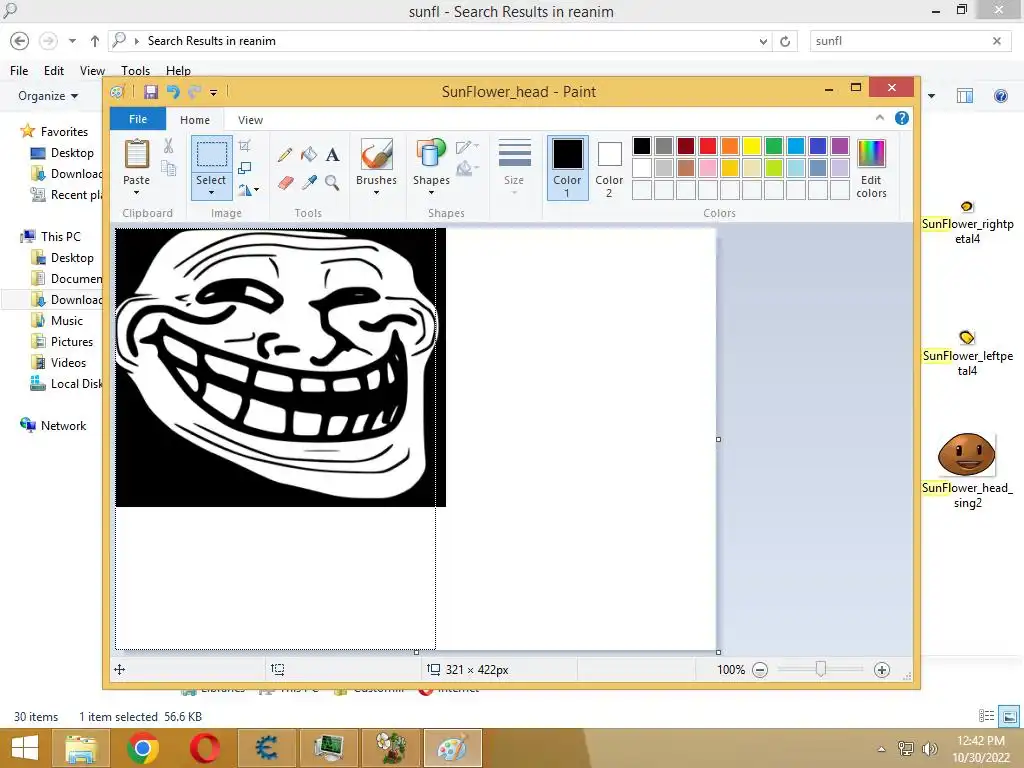Viewport: 1024px width, 768px height.
Task: Select the SunFlower_head_sing2 thumbnail
Action: click(x=967, y=453)
